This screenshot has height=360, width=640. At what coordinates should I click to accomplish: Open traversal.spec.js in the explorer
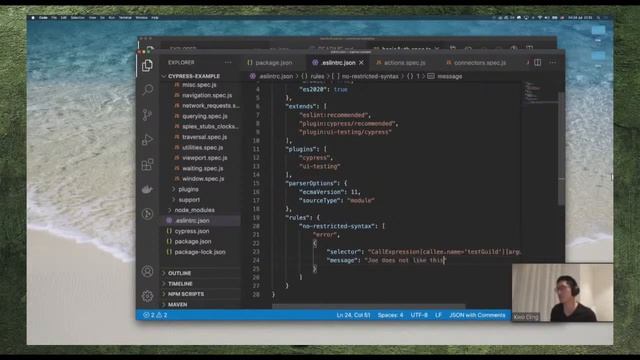tap(204, 137)
